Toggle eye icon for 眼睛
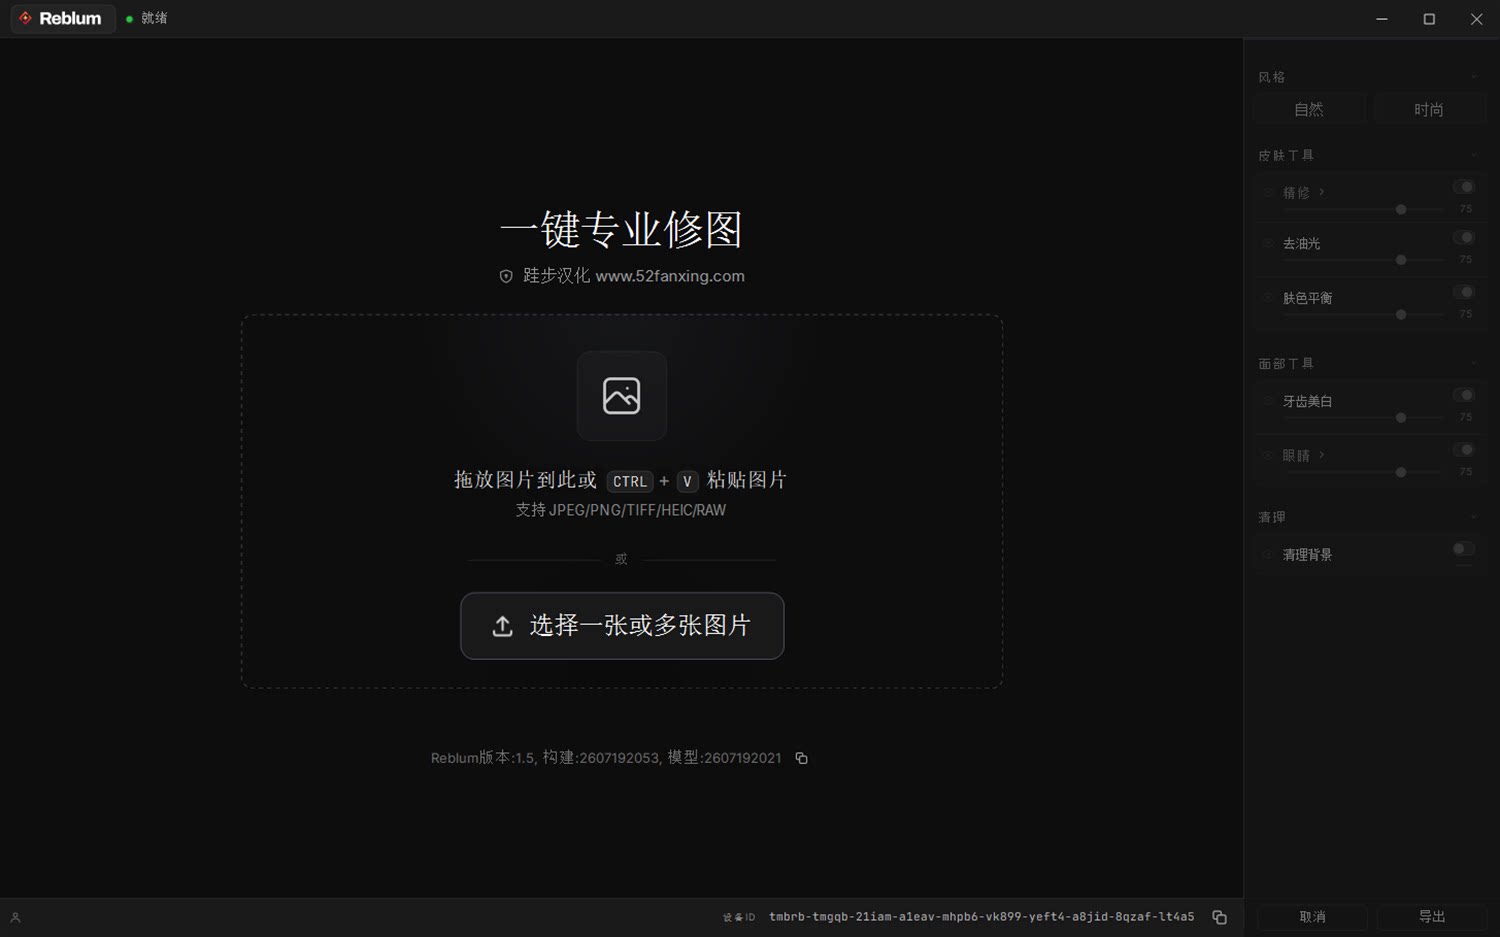Image resolution: width=1500 pixels, height=937 pixels. (1268, 455)
